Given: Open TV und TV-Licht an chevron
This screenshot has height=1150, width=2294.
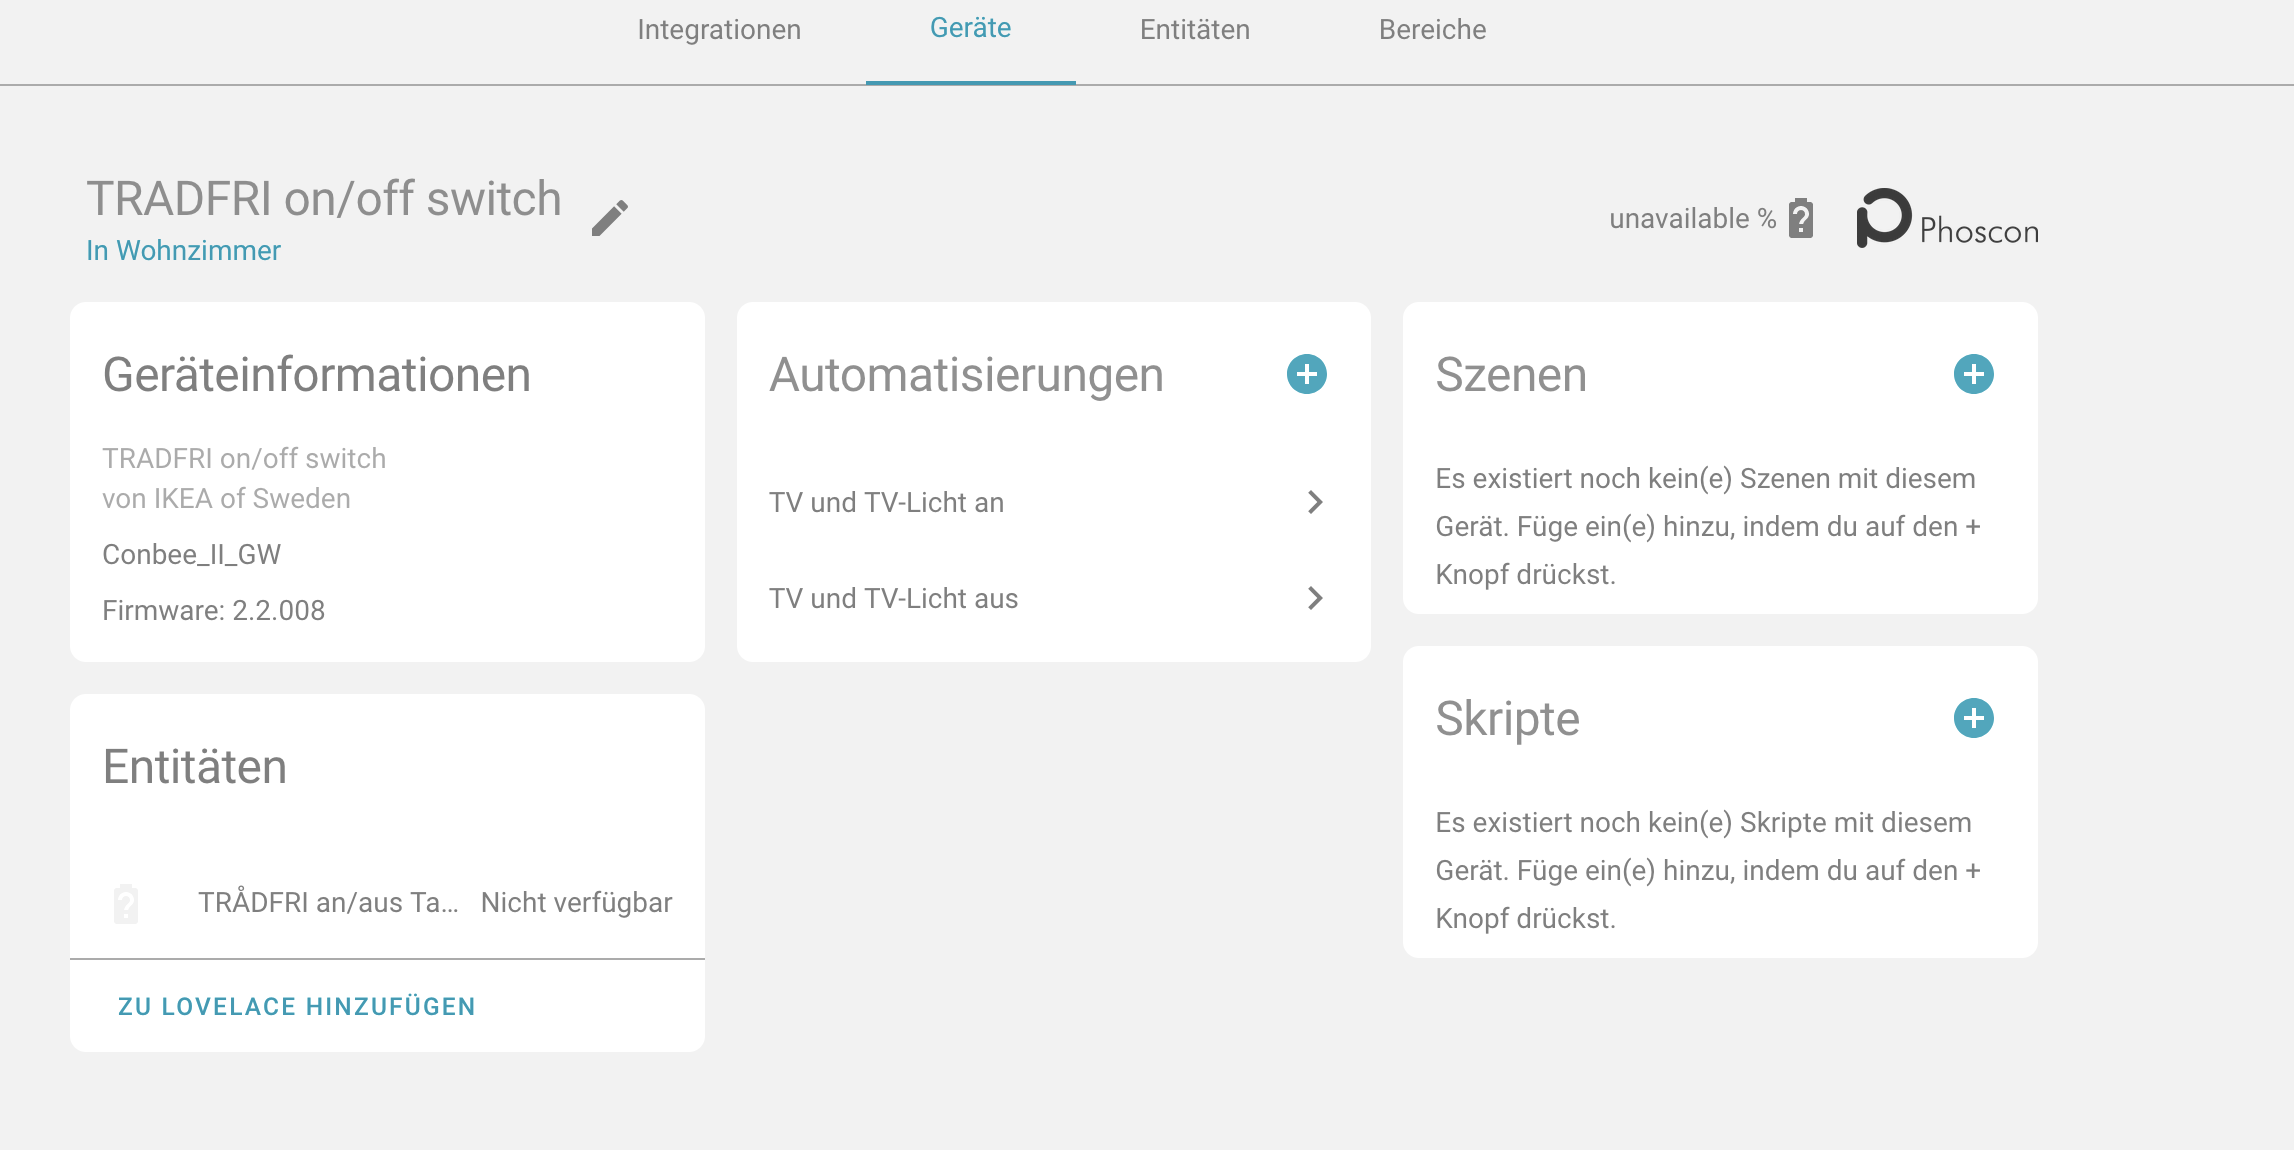Looking at the screenshot, I should point(1315,502).
